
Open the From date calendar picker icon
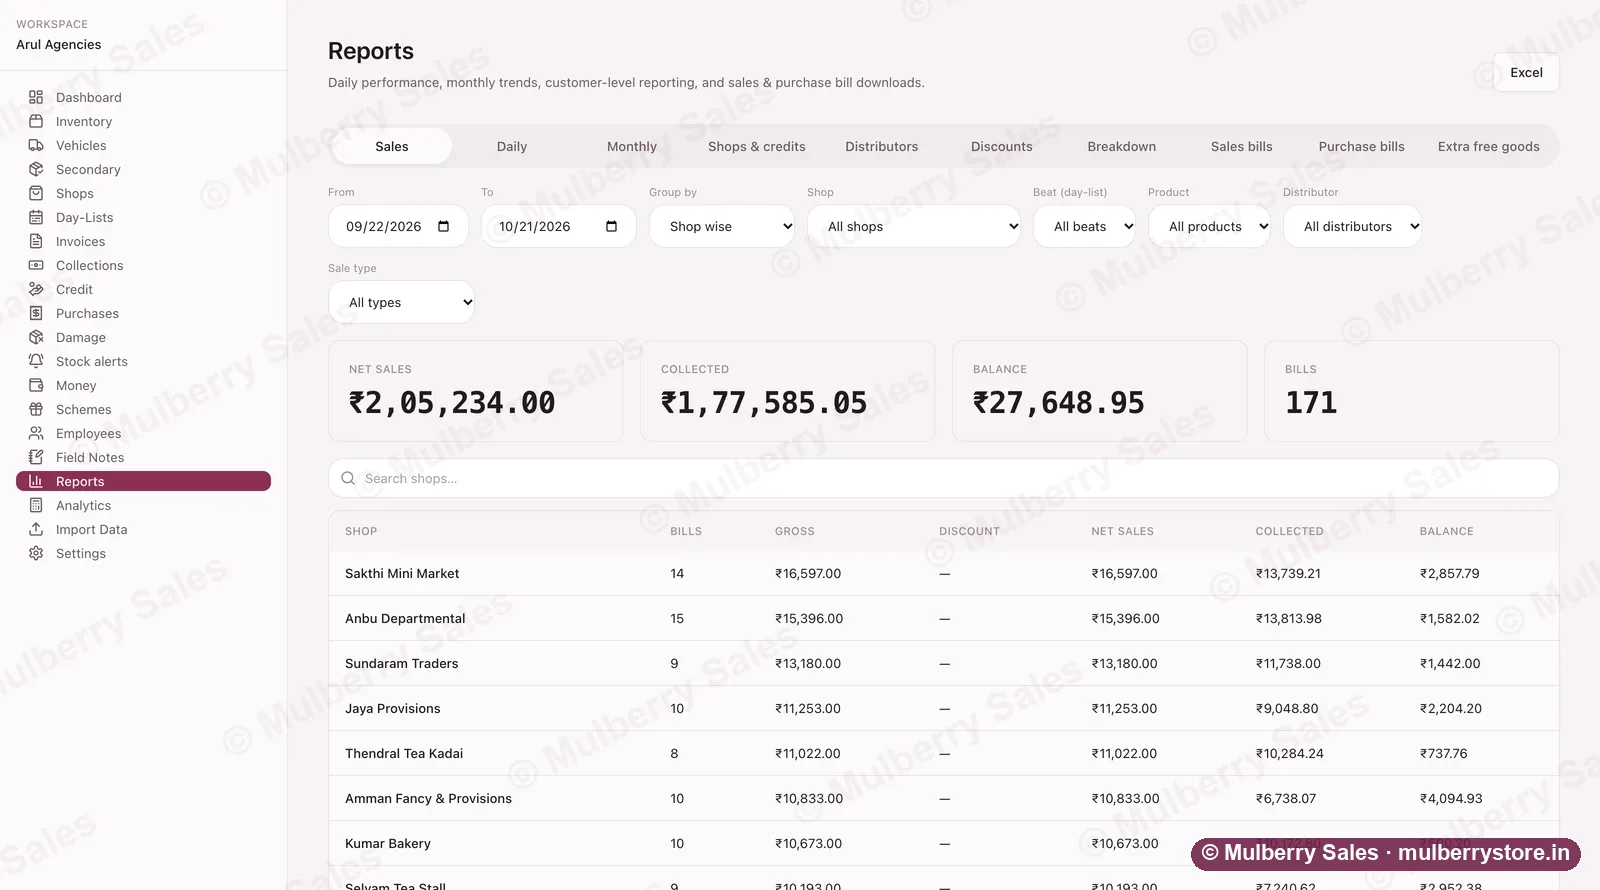point(444,226)
